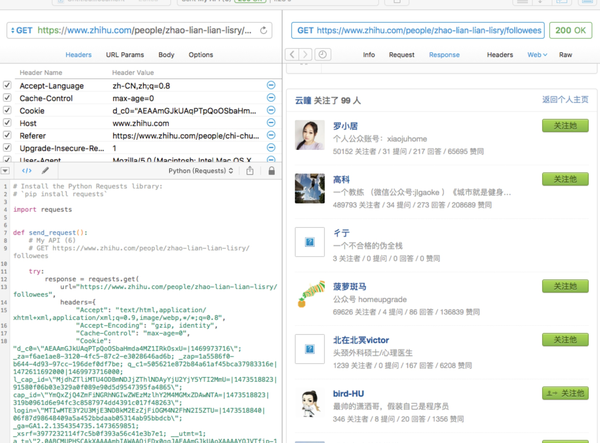Disable the Host header checkbox

pos(8,122)
